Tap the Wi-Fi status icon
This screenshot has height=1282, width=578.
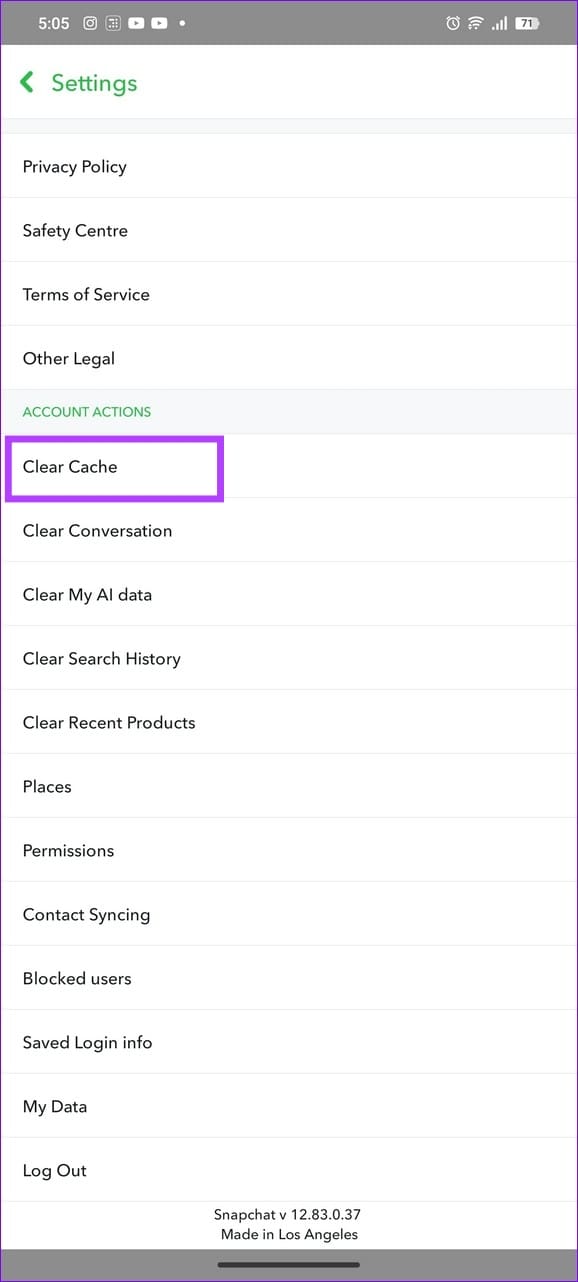click(x=475, y=23)
